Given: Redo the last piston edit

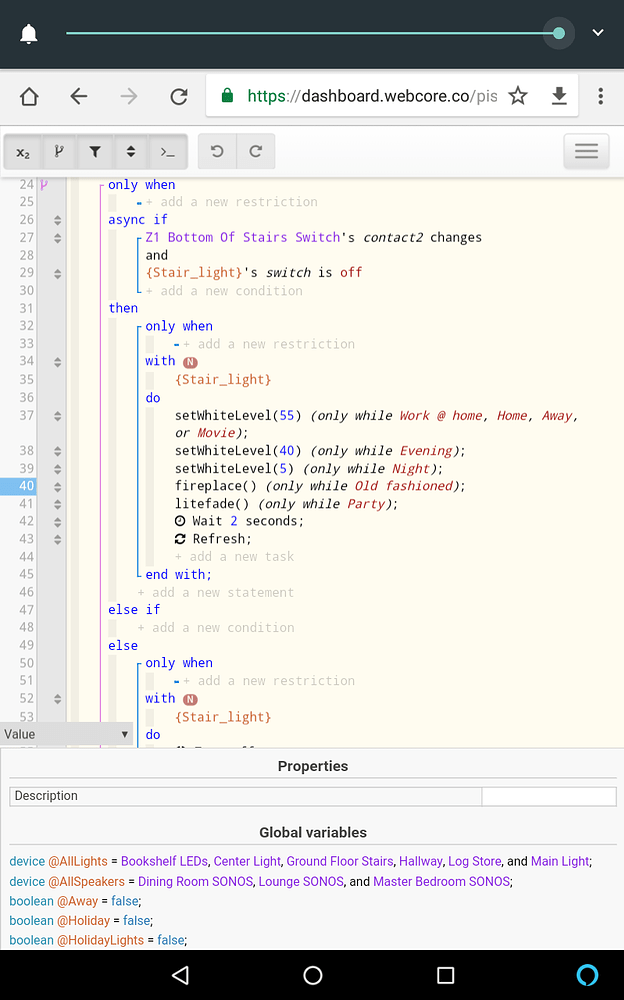Looking at the screenshot, I should [256, 152].
